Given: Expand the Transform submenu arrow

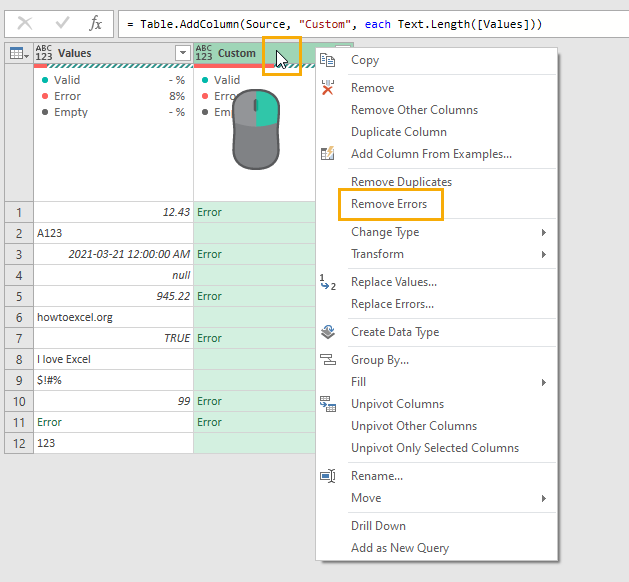Looking at the screenshot, I should [544, 254].
